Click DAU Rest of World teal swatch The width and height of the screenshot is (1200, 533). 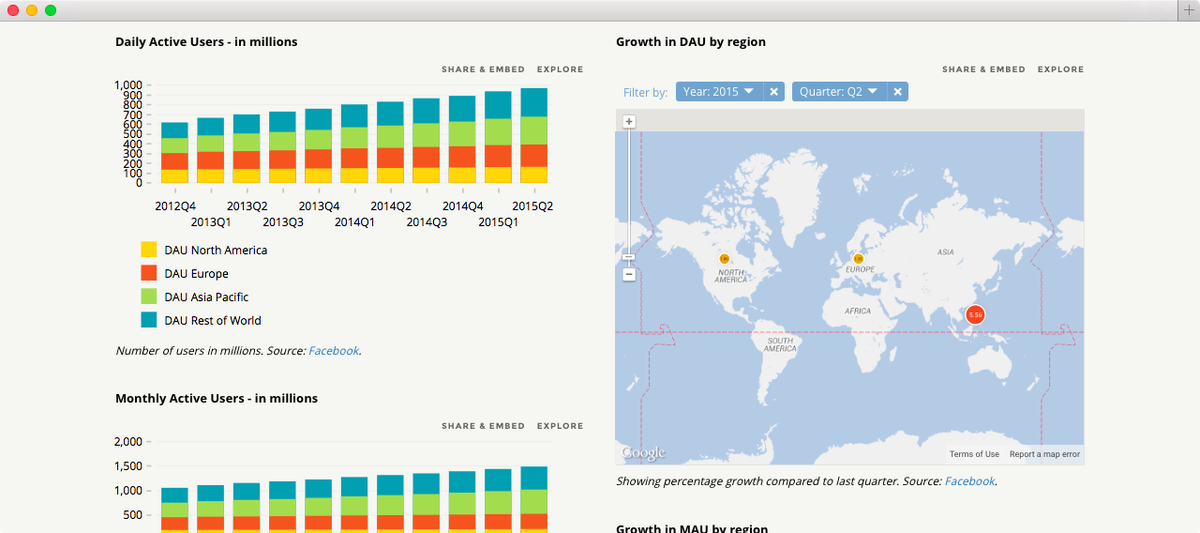pyautogui.click(x=148, y=320)
